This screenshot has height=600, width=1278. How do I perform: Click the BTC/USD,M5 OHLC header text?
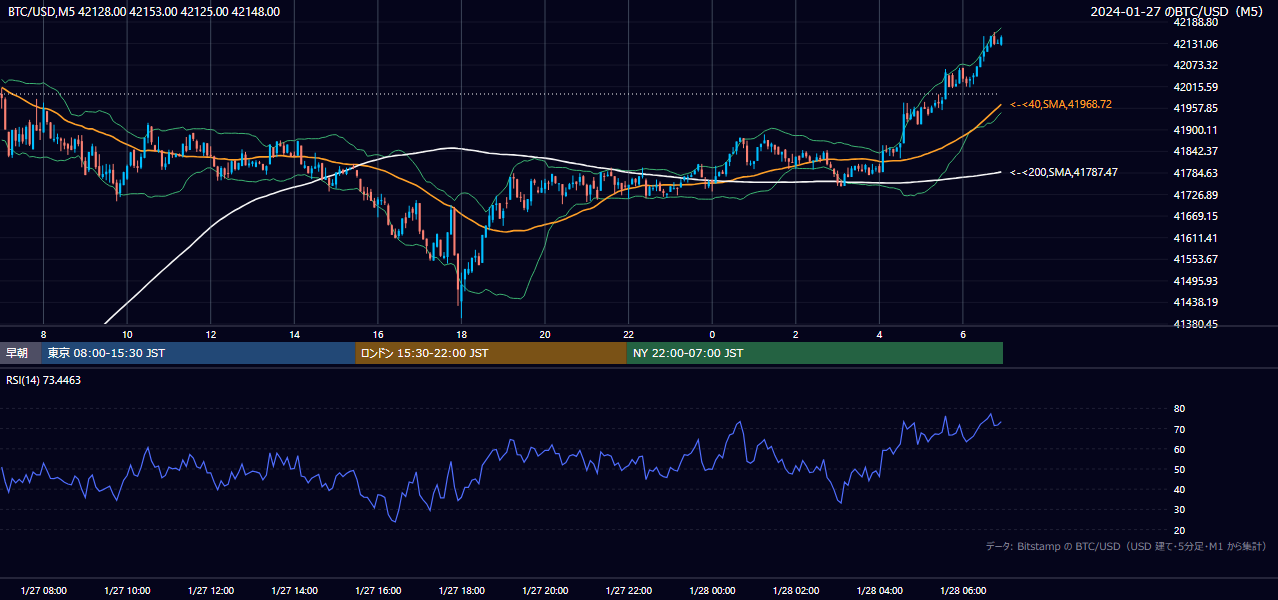[x=144, y=12]
